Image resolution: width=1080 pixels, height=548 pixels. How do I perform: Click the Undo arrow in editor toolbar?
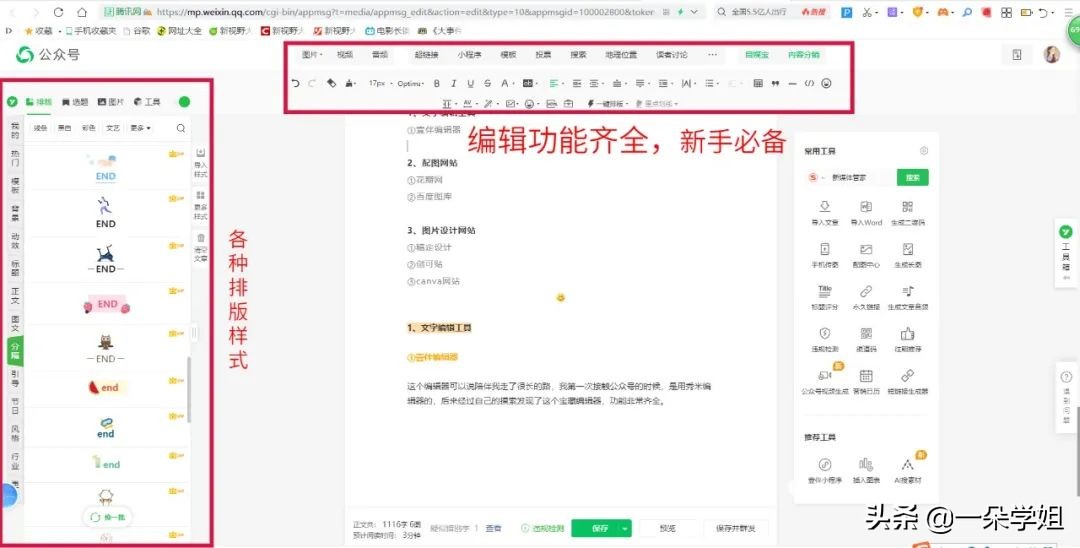[295, 83]
